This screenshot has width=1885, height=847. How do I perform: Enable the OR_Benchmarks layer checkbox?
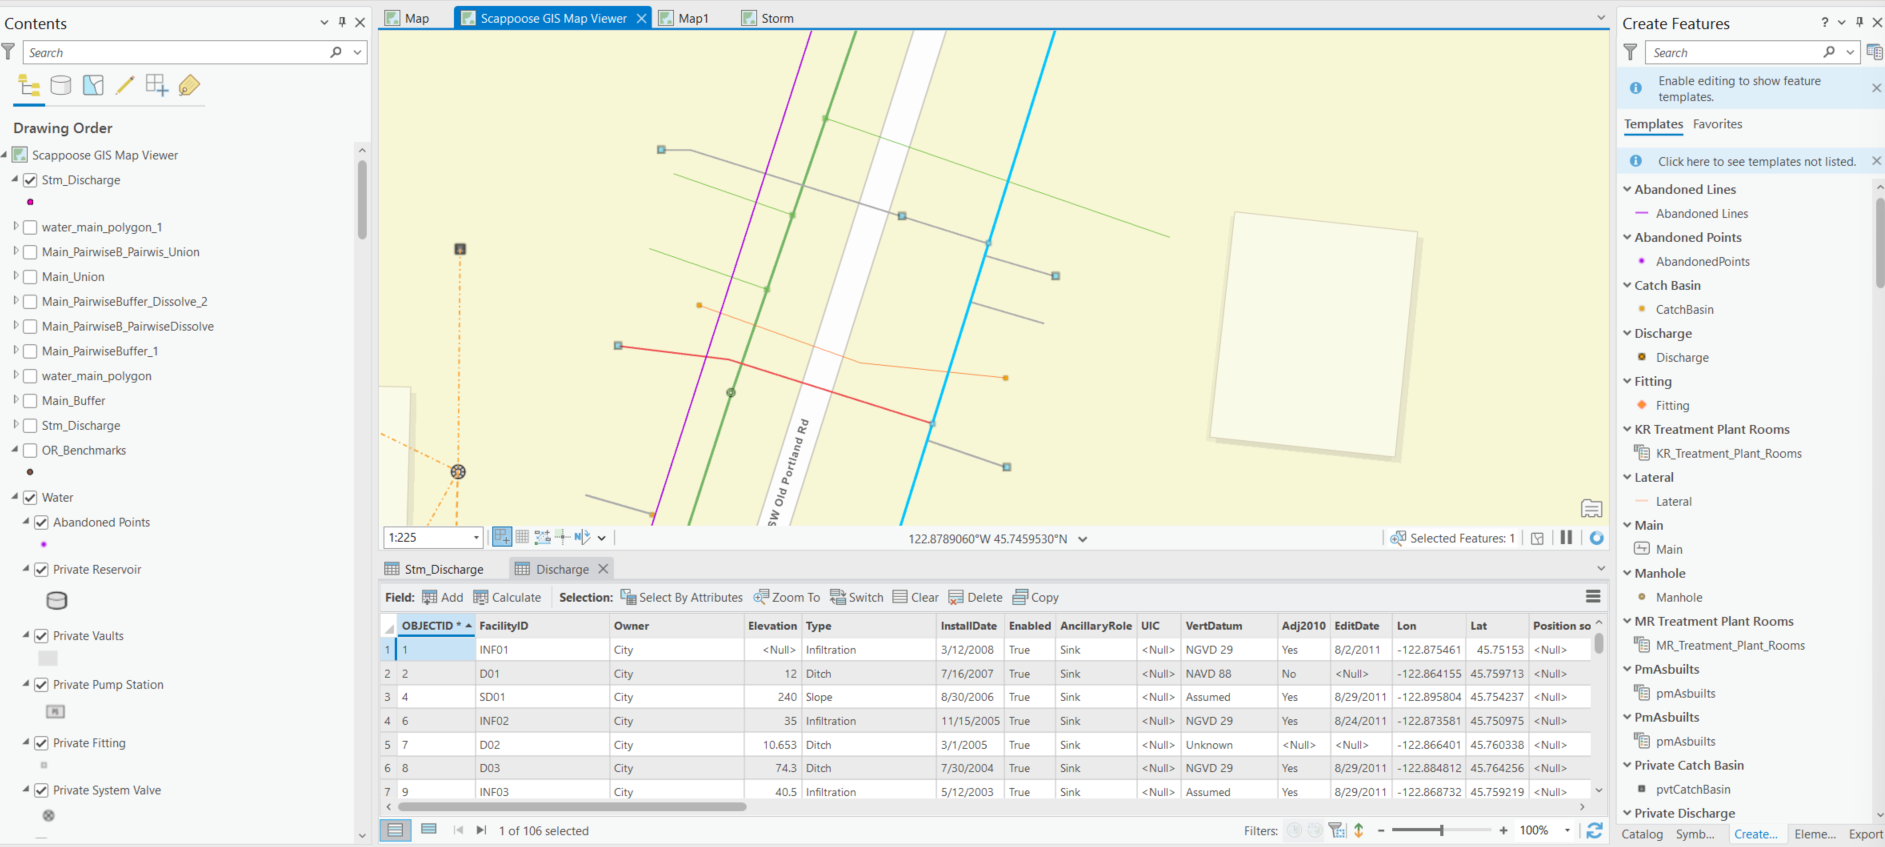[30, 450]
